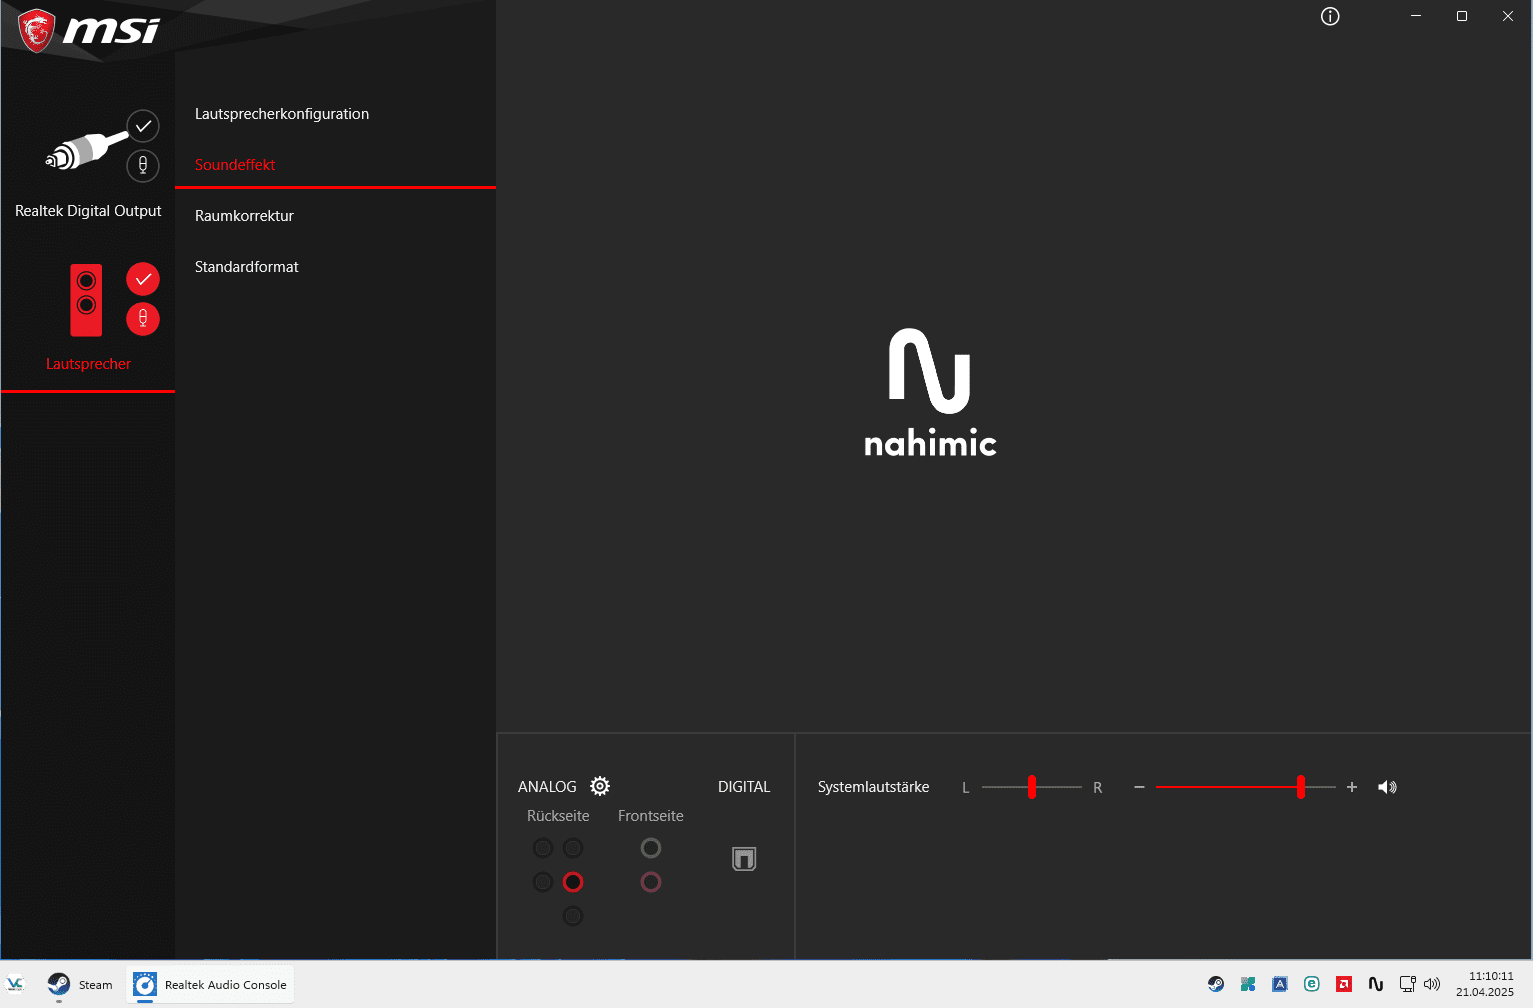Toggle the red default device checkmark for Lautsprecher

click(143, 279)
